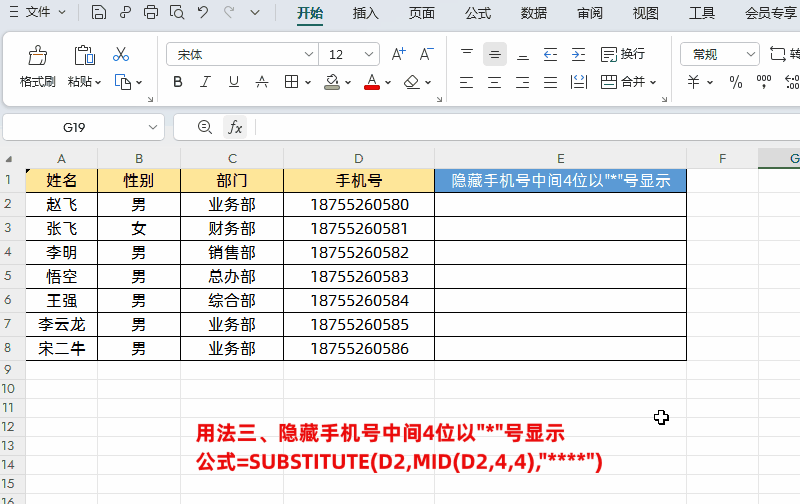Select column D header
This screenshot has height=504, width=800.
(x=359, y=159)
